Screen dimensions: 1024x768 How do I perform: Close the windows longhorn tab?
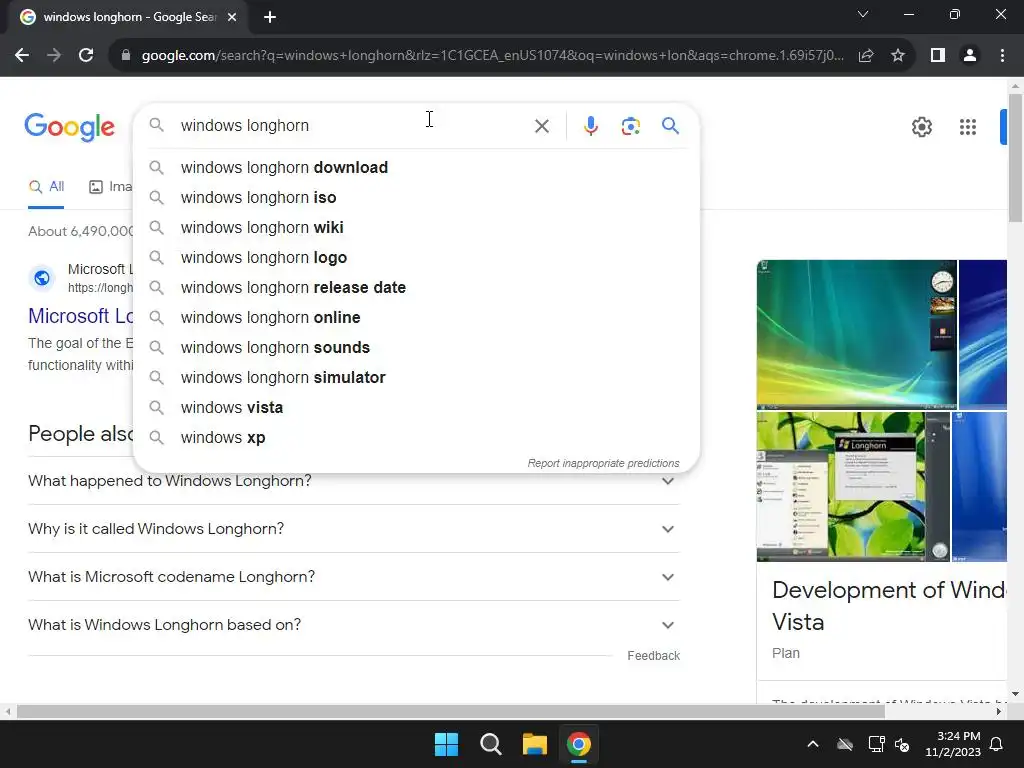click(x=232, y=17)
